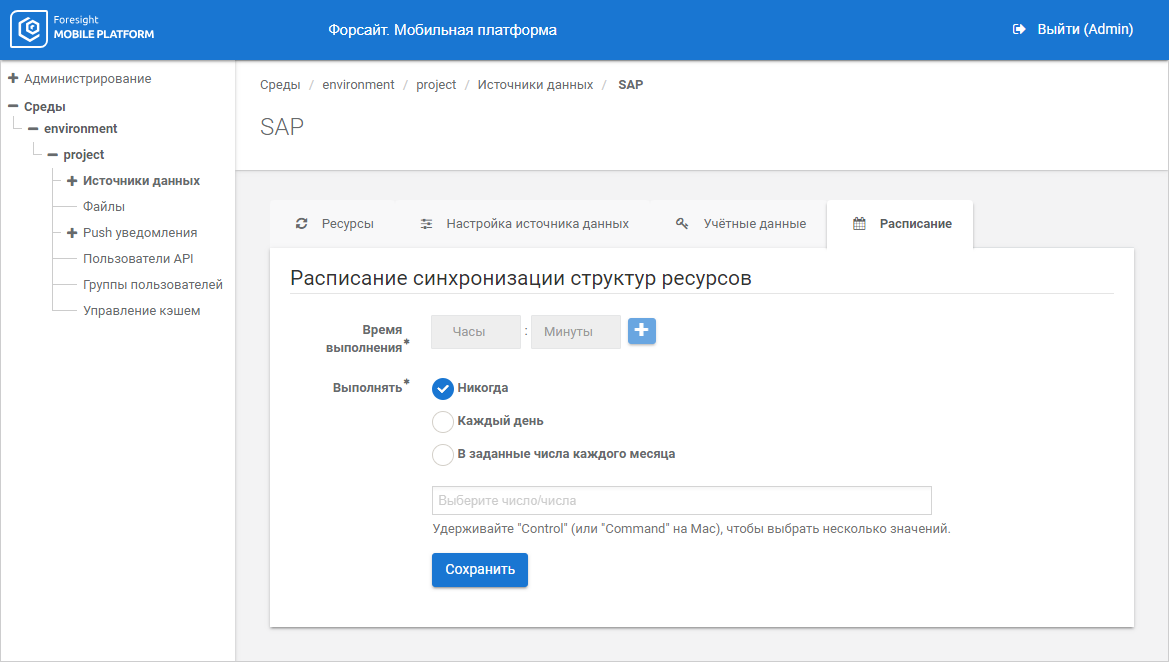1169x662 pixels.
Task: Click the refresh icon on Ресурсы tab
Action: (x=301, y=224)
